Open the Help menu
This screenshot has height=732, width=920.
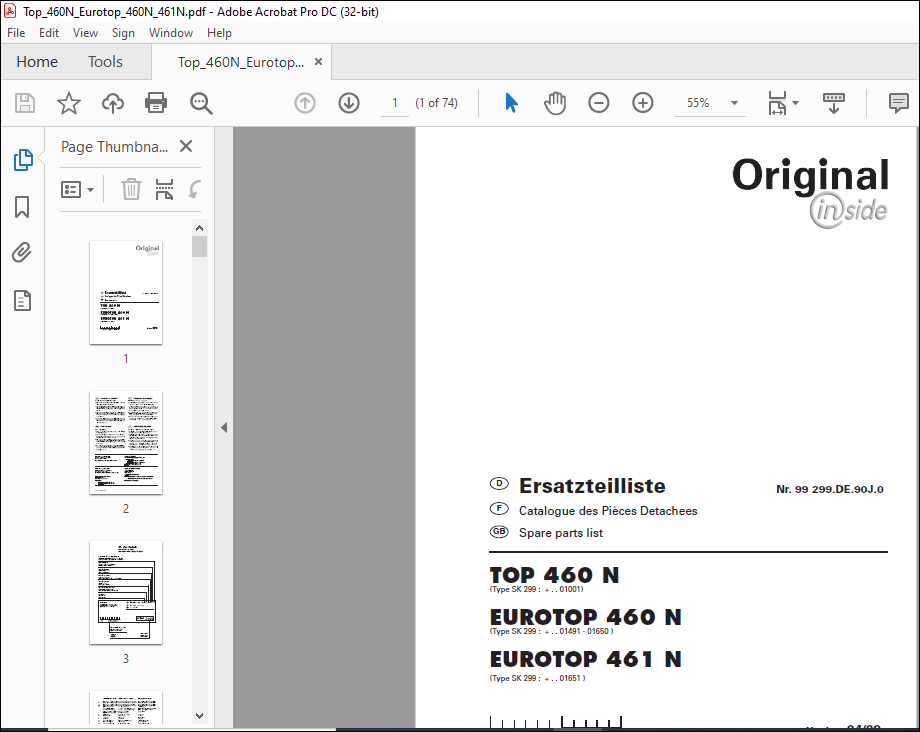click(x=219, y=33)
